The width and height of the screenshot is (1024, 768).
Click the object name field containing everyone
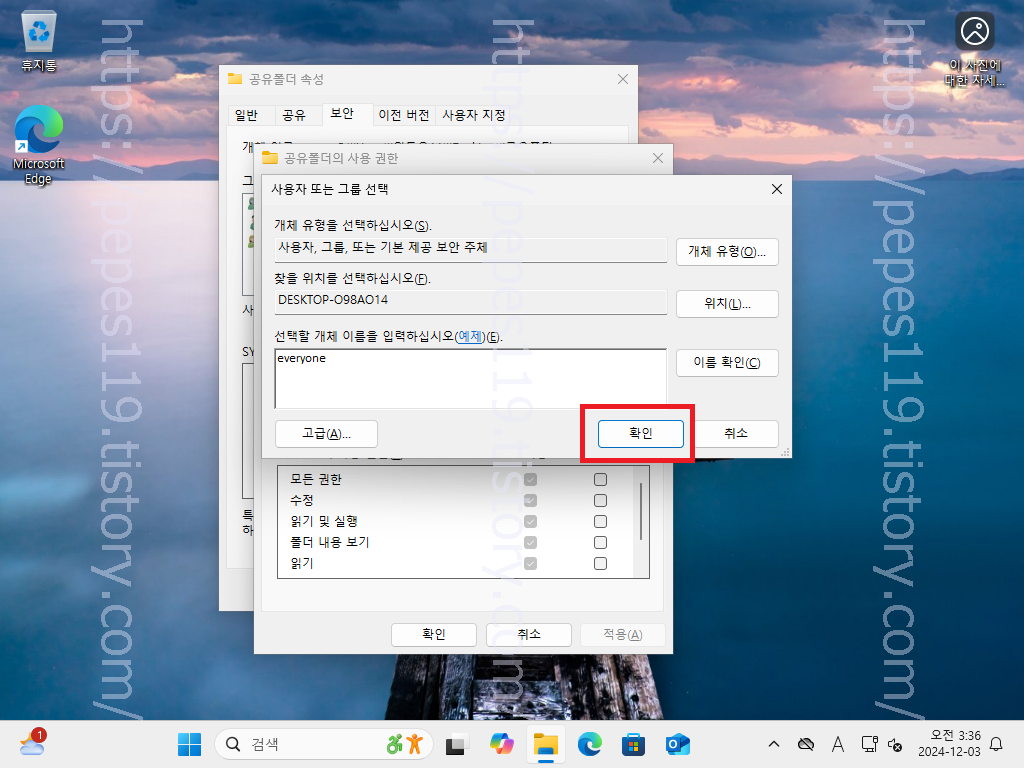[470, 379]
